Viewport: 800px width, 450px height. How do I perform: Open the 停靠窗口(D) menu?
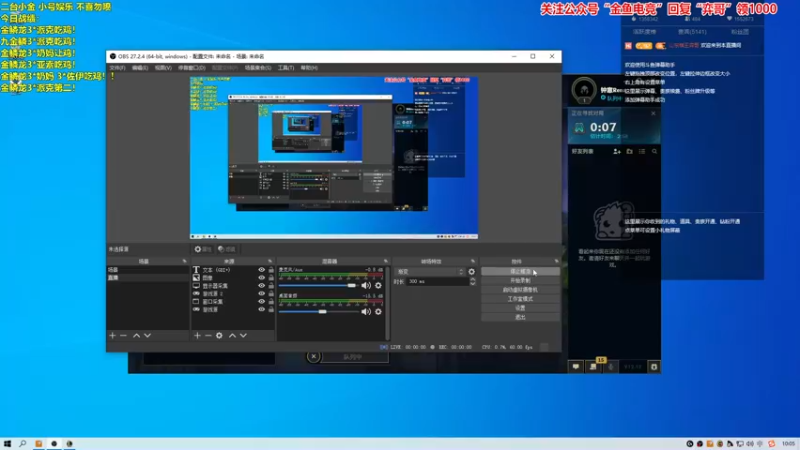(191, 68)
